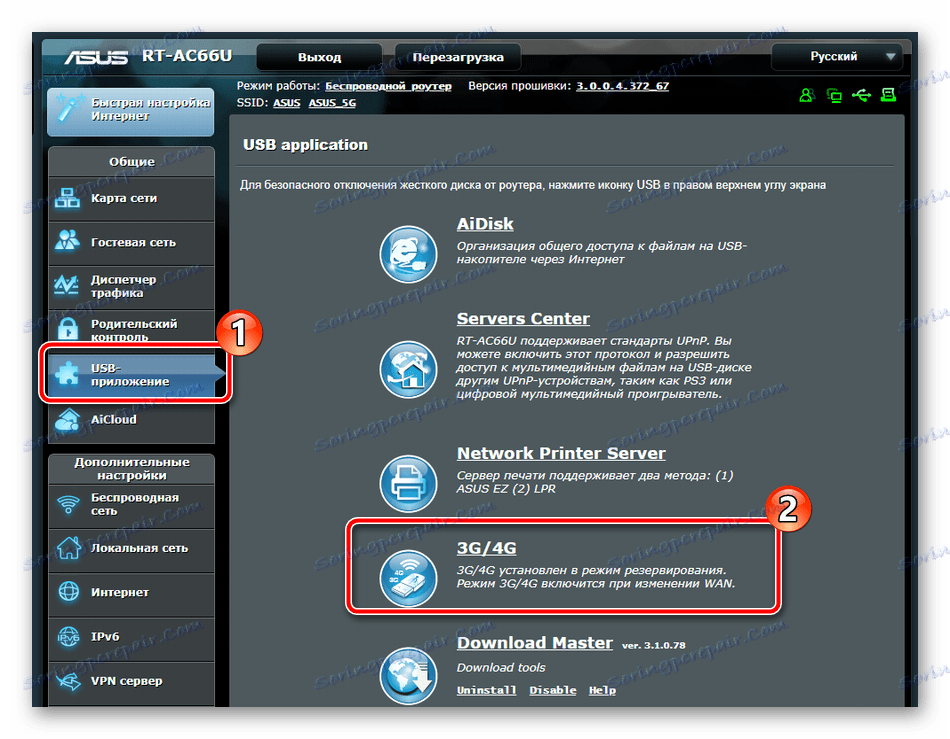The image size is (950, 739).
Task: Click the Беспроводная сеть Wi-Fi icon
Action: pyautogui.click(x=68, y=504)
